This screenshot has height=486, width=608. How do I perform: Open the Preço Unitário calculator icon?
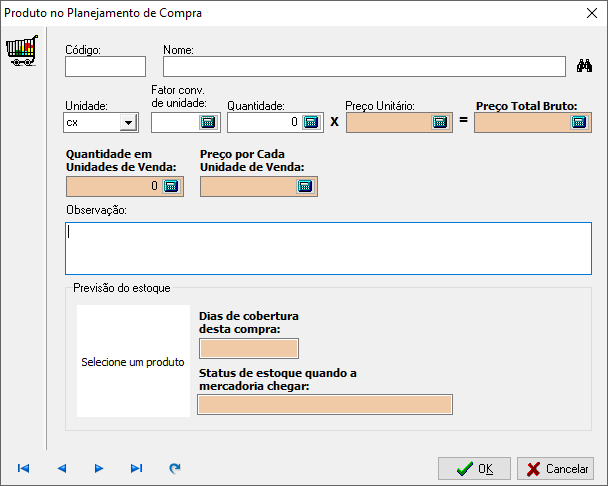(x=440, y=122)
